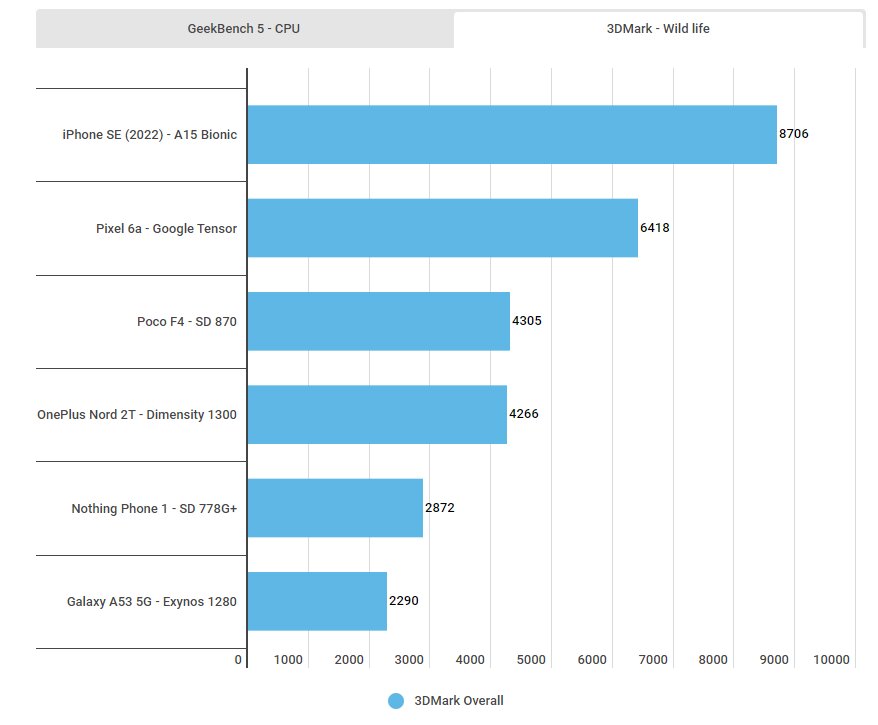Click the OnePlus Nord 2T bar
Image resolution: width=878 pixels, height=725 pixels.
pyautogui.click(x=377, y=414)
